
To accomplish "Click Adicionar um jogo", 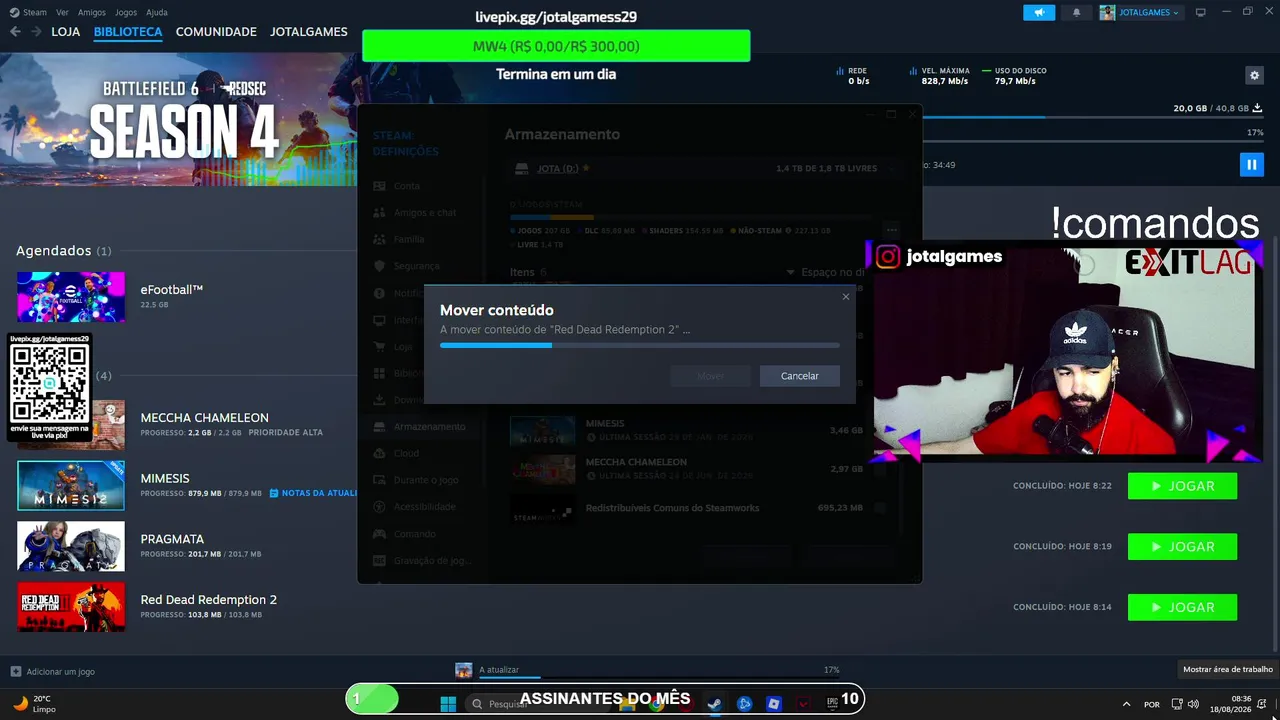I will point(60,672).
